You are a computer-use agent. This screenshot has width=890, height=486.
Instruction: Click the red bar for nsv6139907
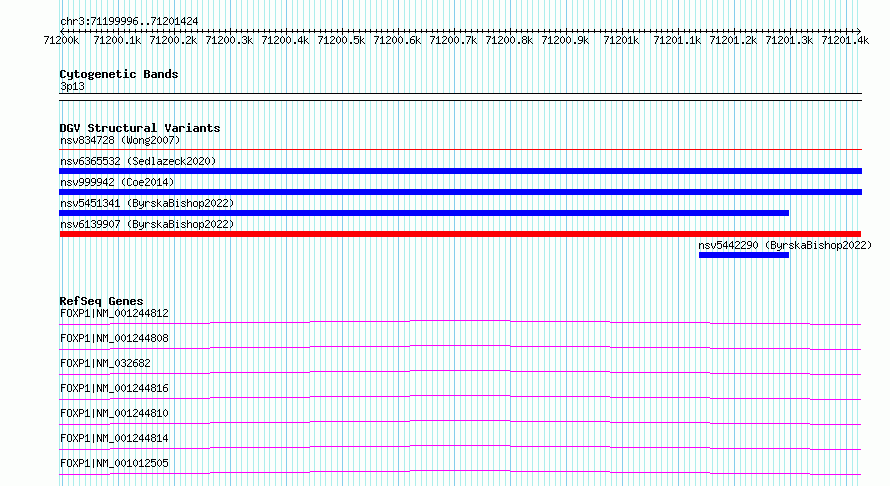coord(460,234)
